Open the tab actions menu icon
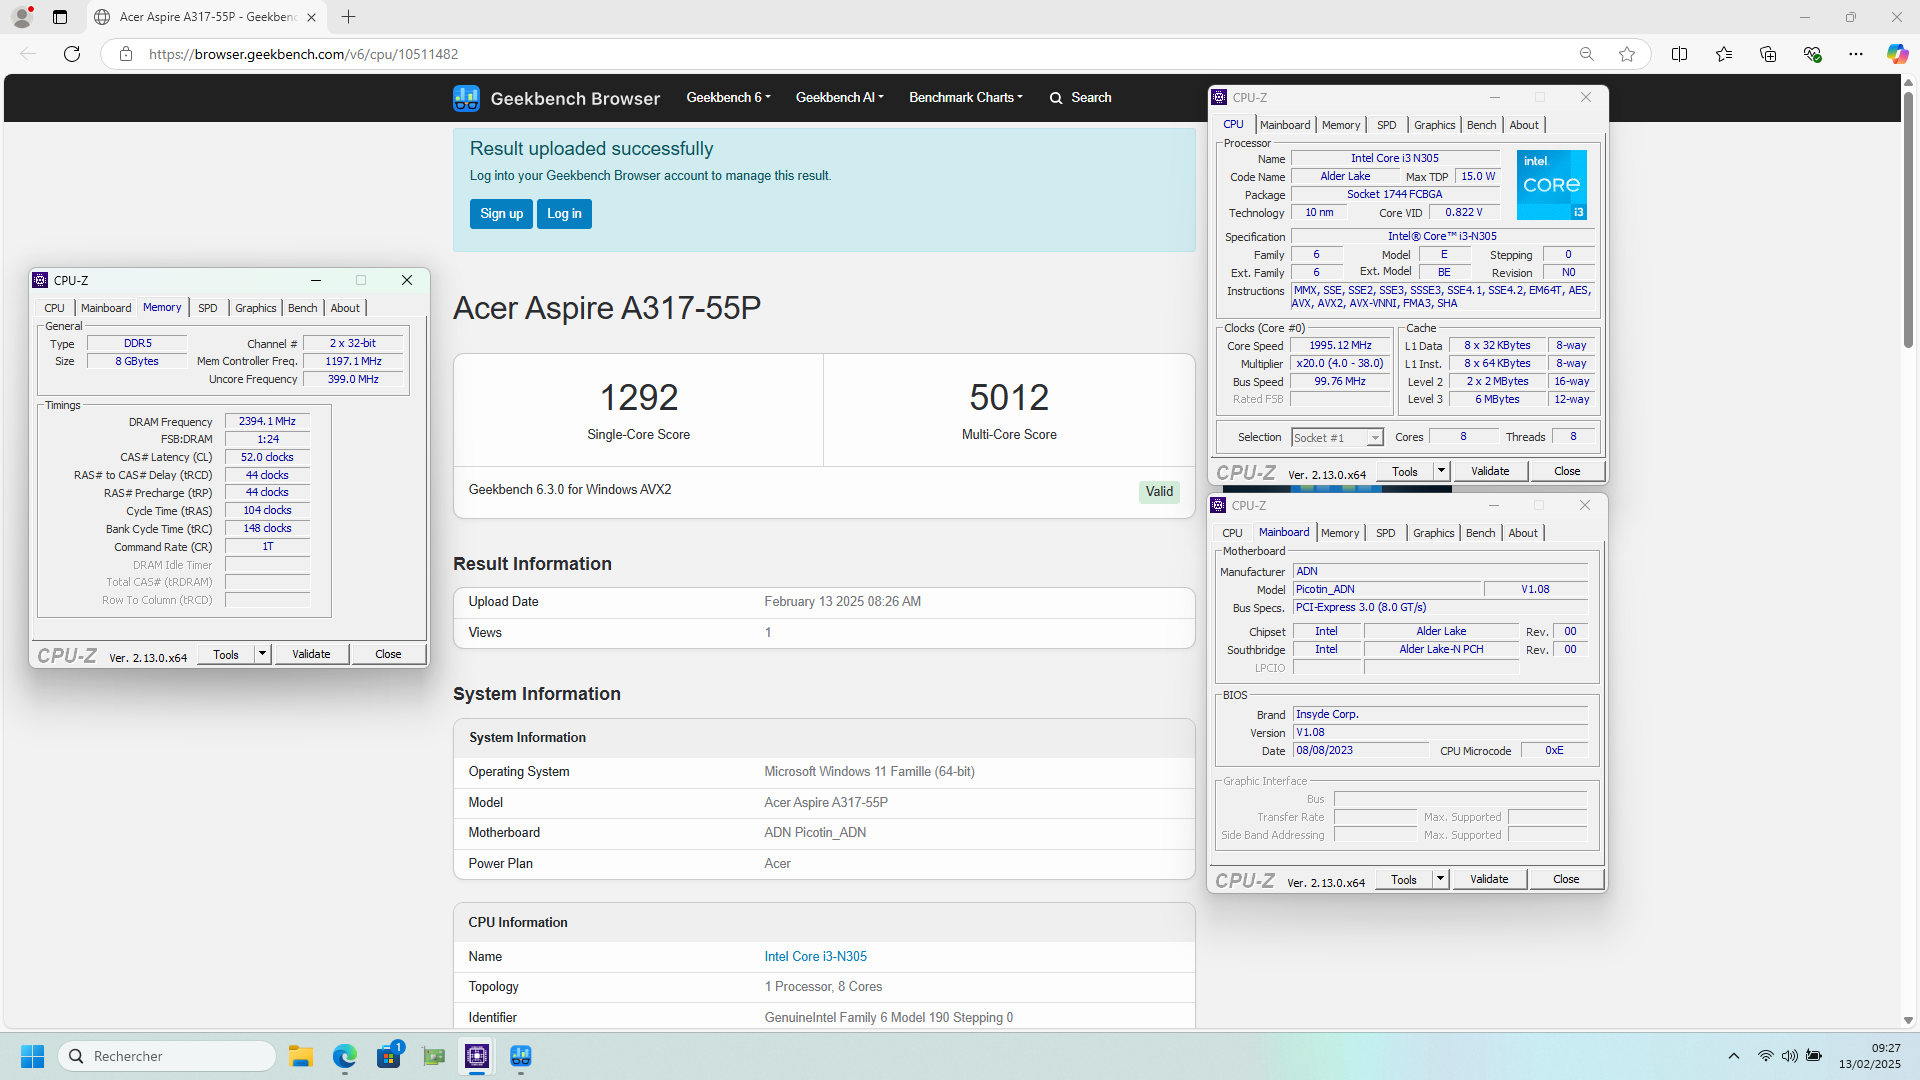This screenshot has width=1920, height=1080. 60,17
